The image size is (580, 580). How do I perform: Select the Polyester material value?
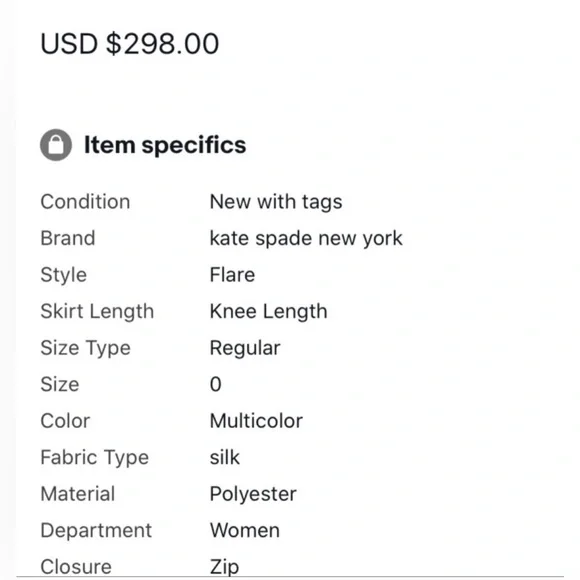253,494
